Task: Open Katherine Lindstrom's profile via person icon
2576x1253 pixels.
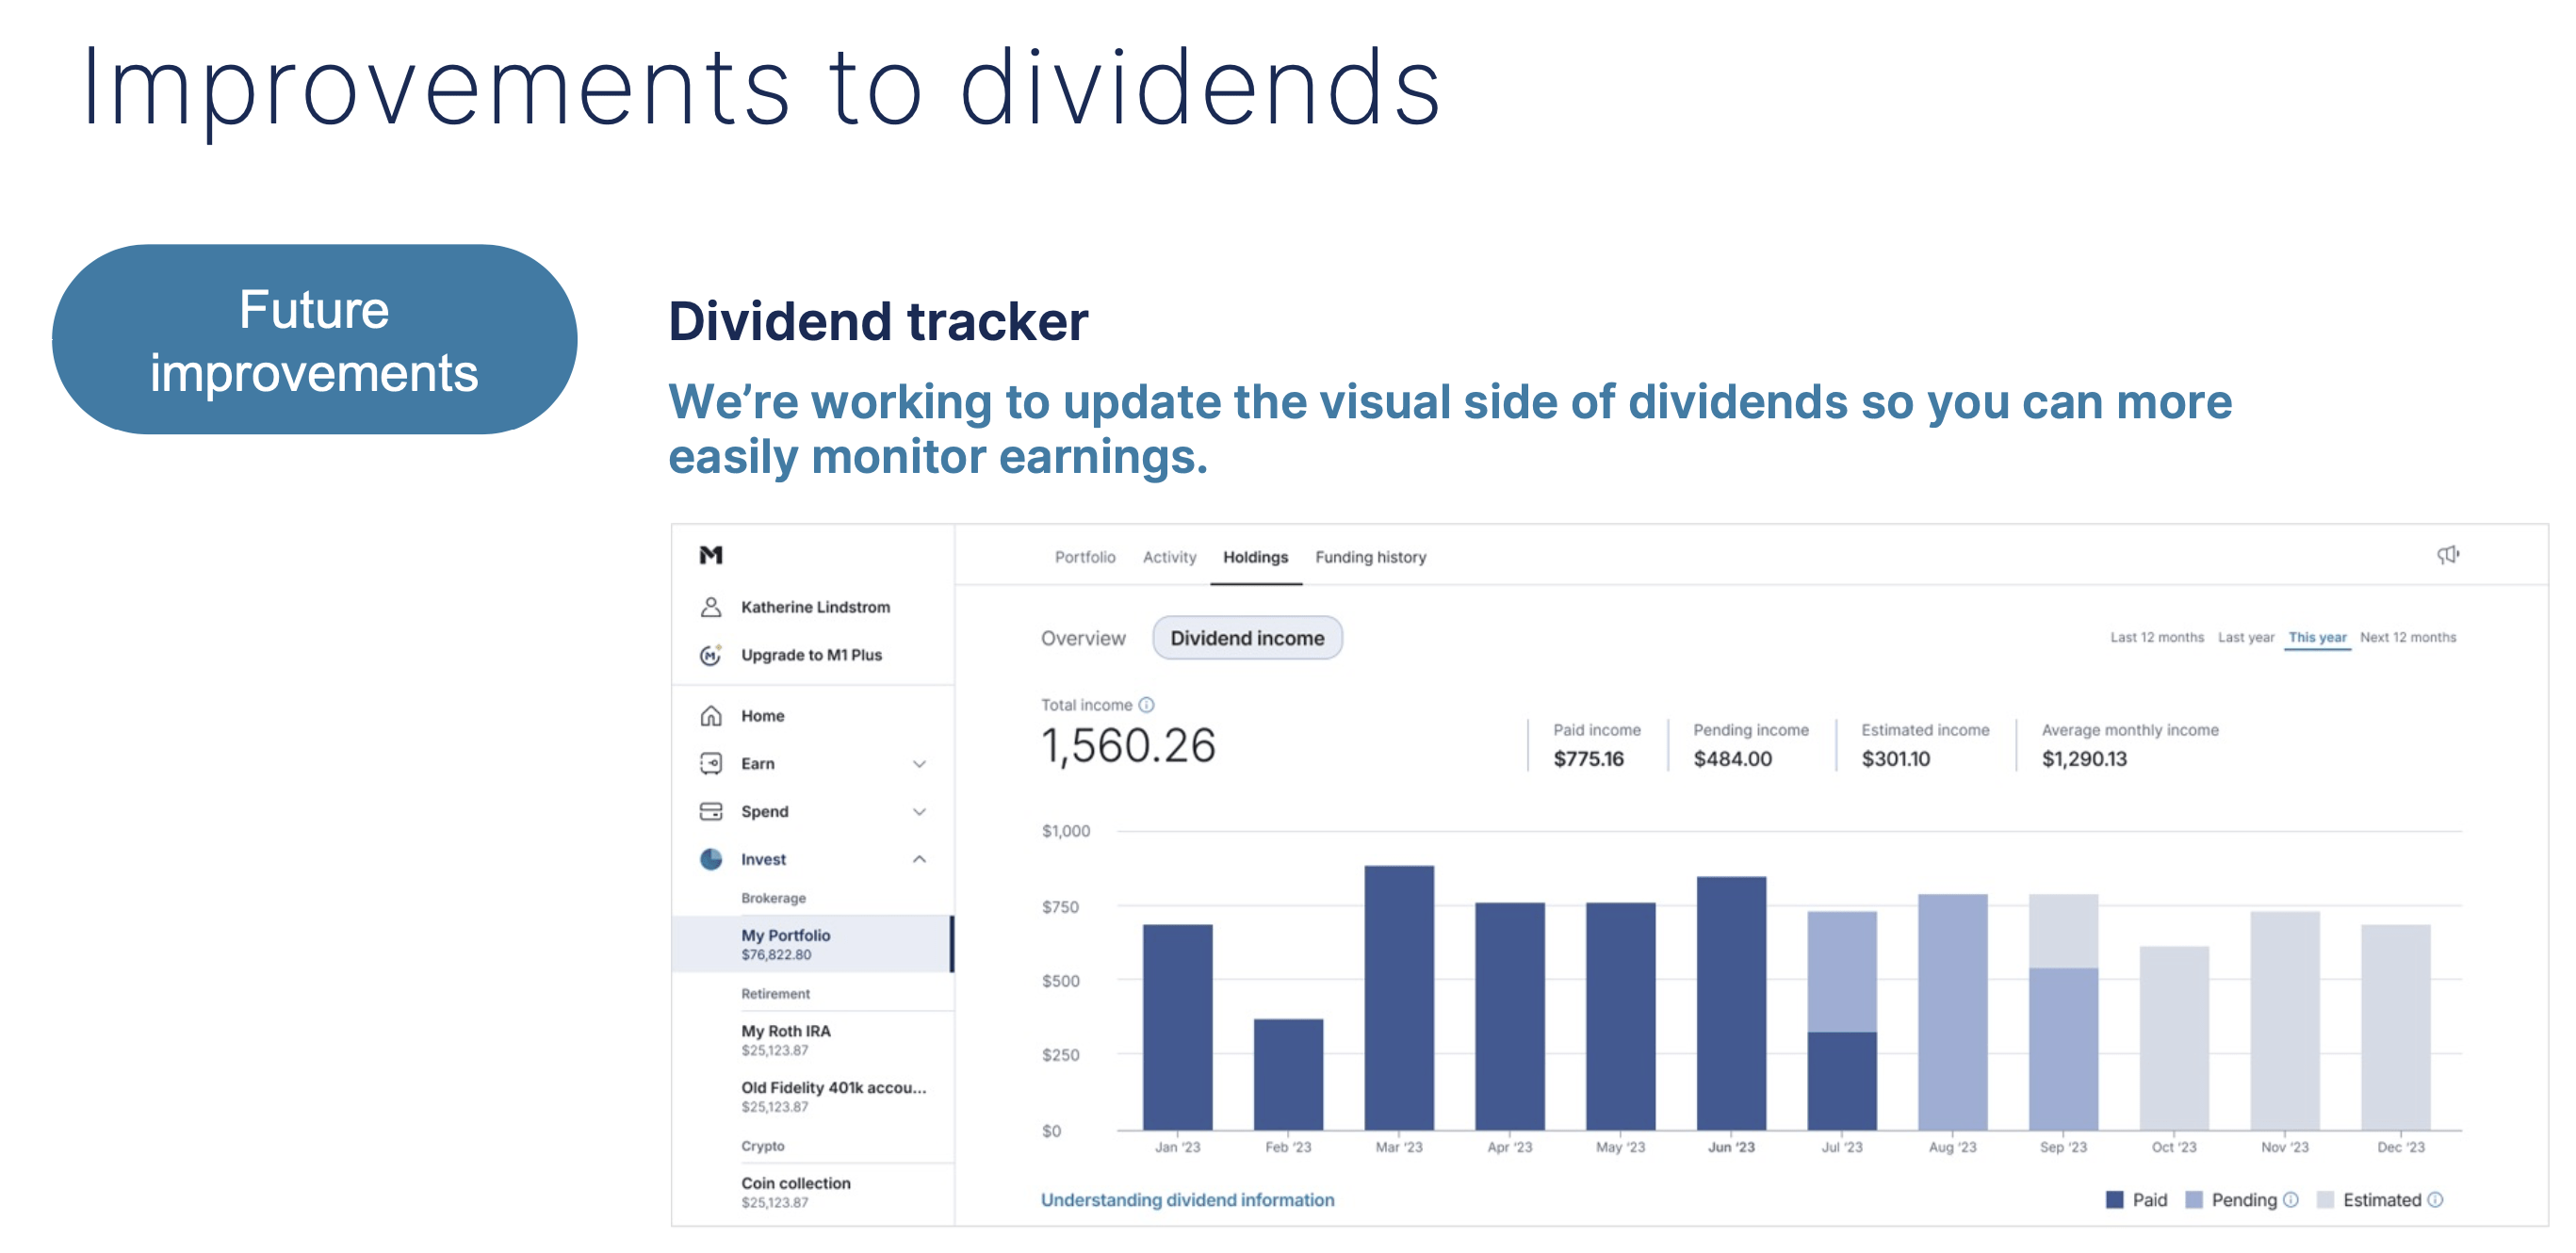Action: click(711, 606)
